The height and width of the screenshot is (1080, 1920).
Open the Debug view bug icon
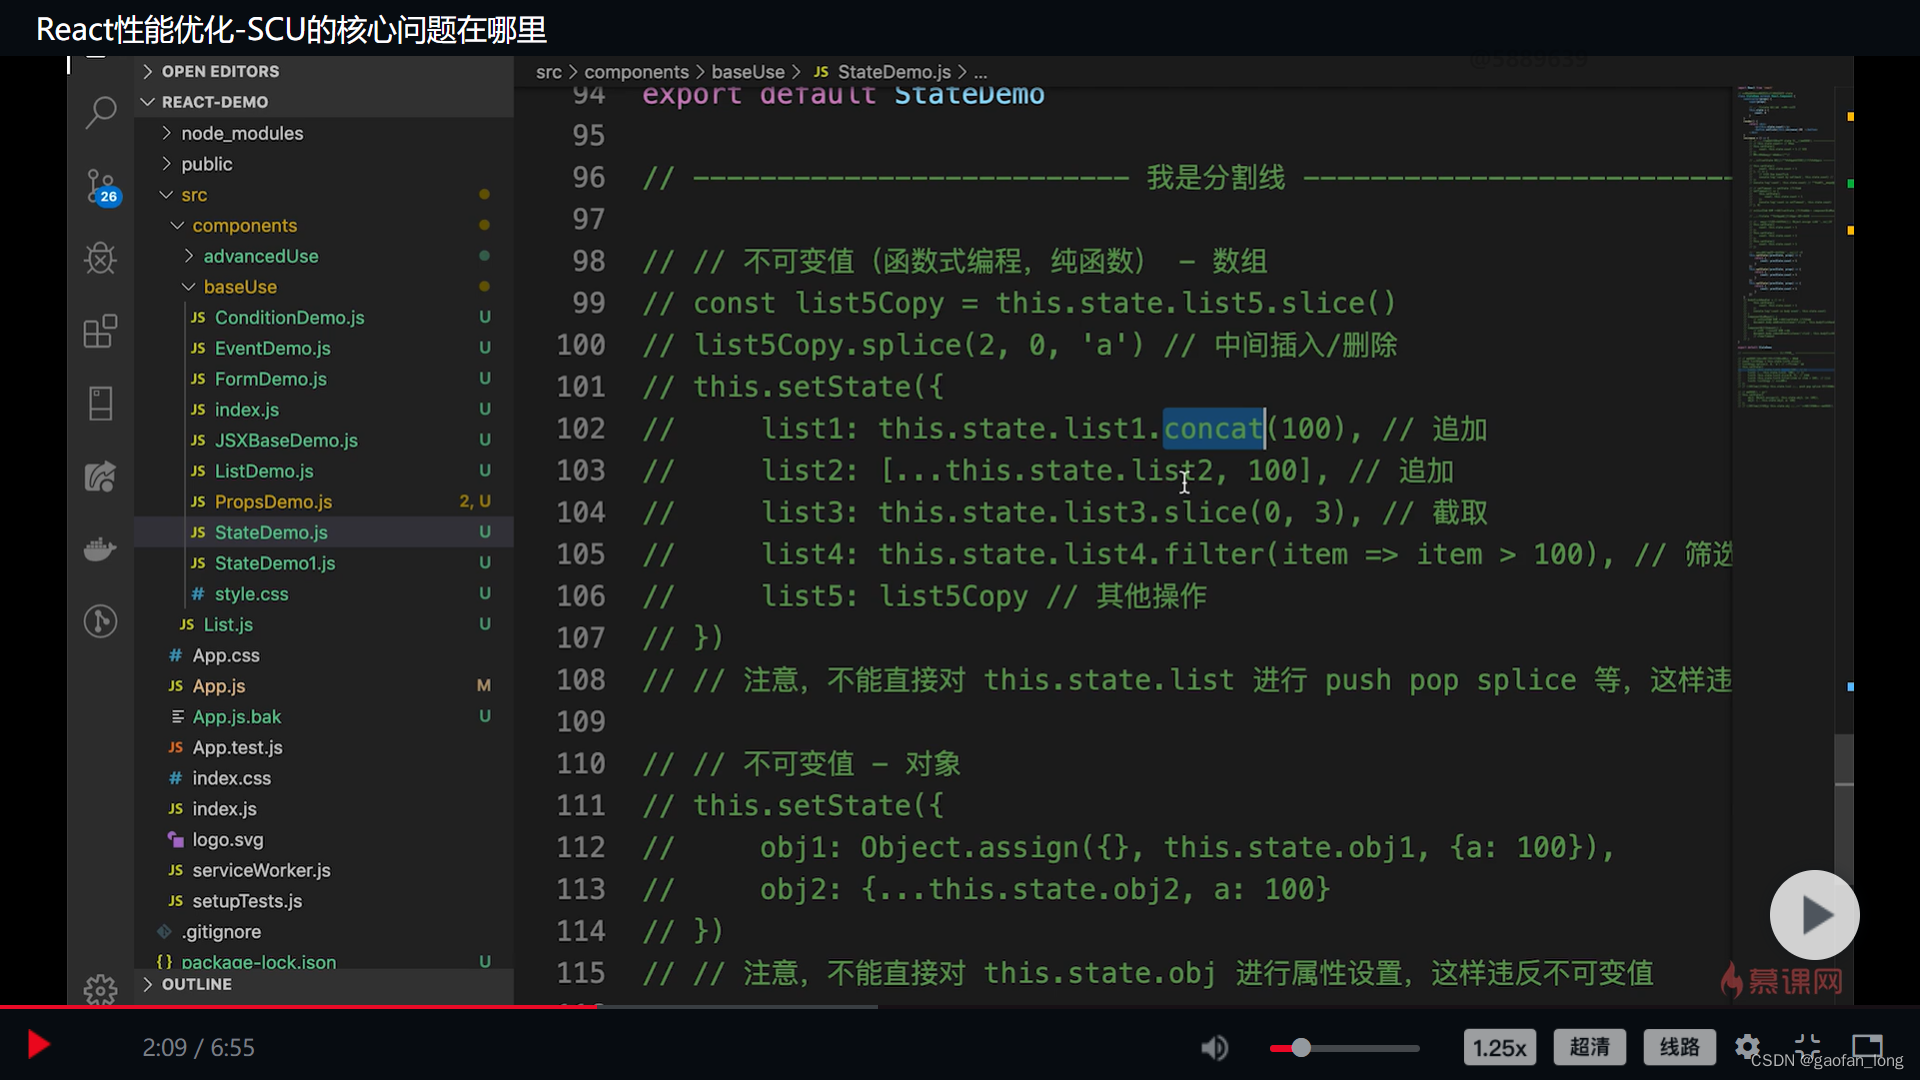100,258
